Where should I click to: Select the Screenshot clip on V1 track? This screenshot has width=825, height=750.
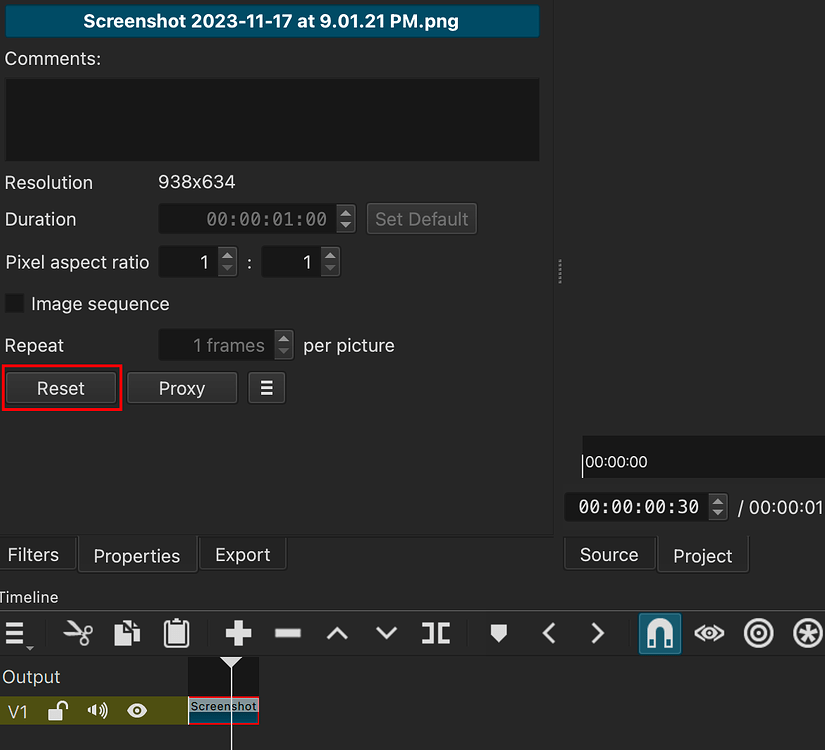pos(224,711)
